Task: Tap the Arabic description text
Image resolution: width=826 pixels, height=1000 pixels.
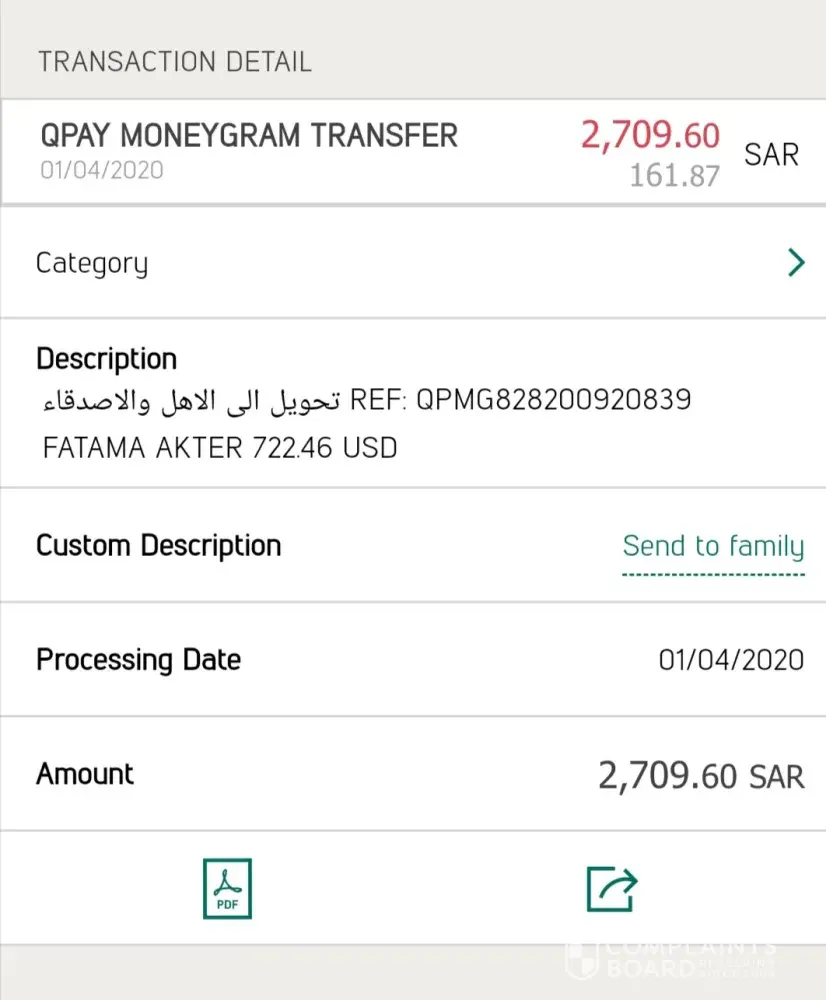Action: coord(191,400)
